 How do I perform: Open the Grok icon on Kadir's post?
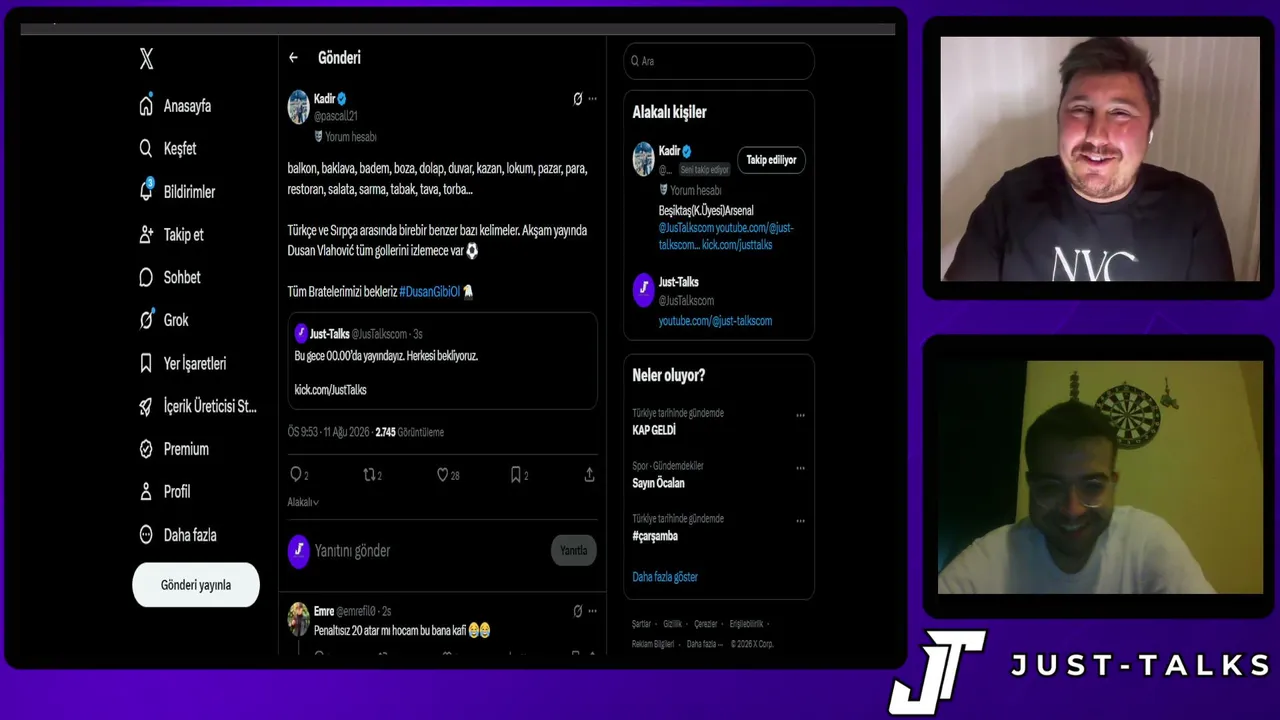577,99
